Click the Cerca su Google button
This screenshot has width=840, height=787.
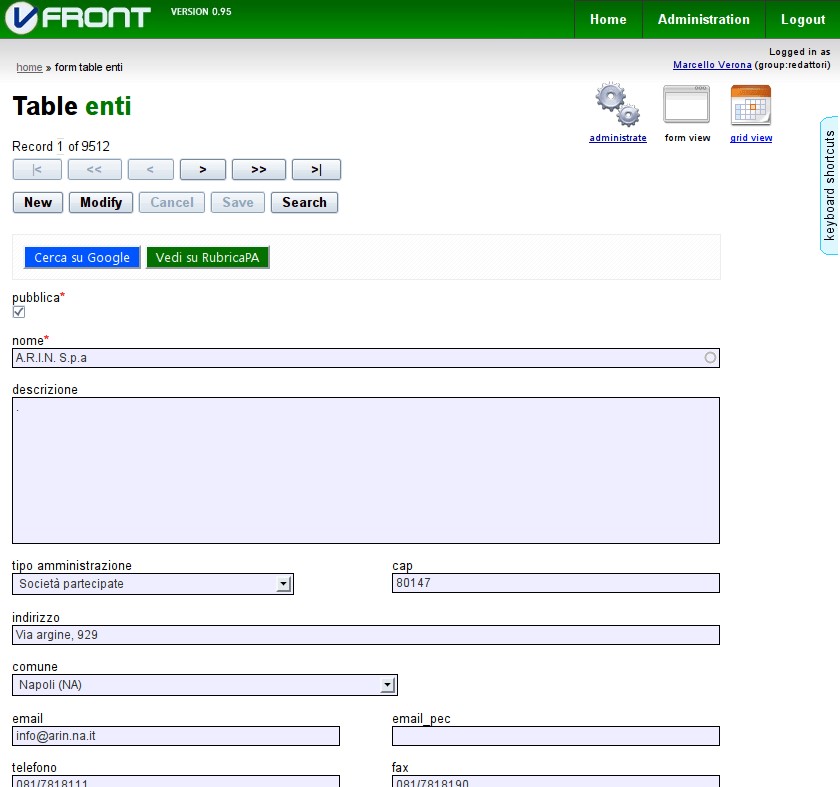(82, 258)
